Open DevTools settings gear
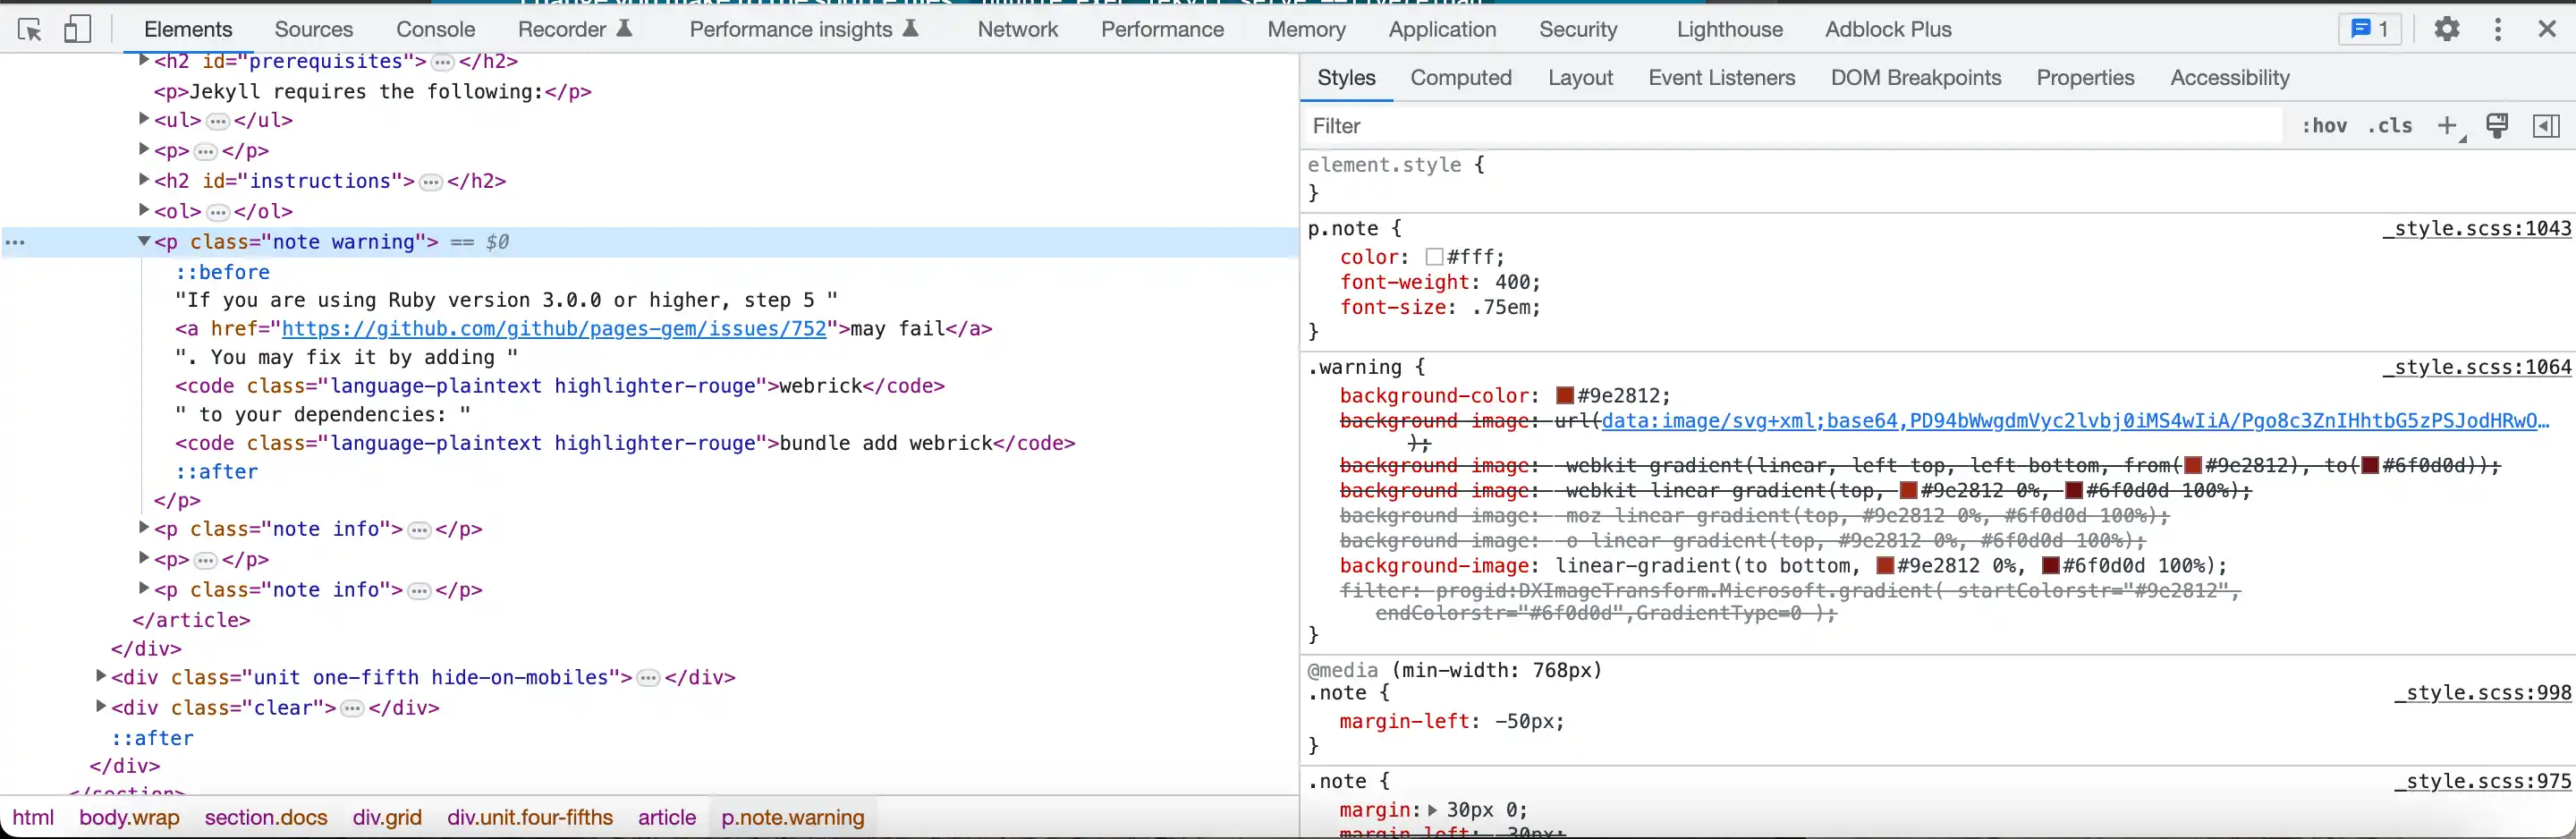 (2446, 29)
